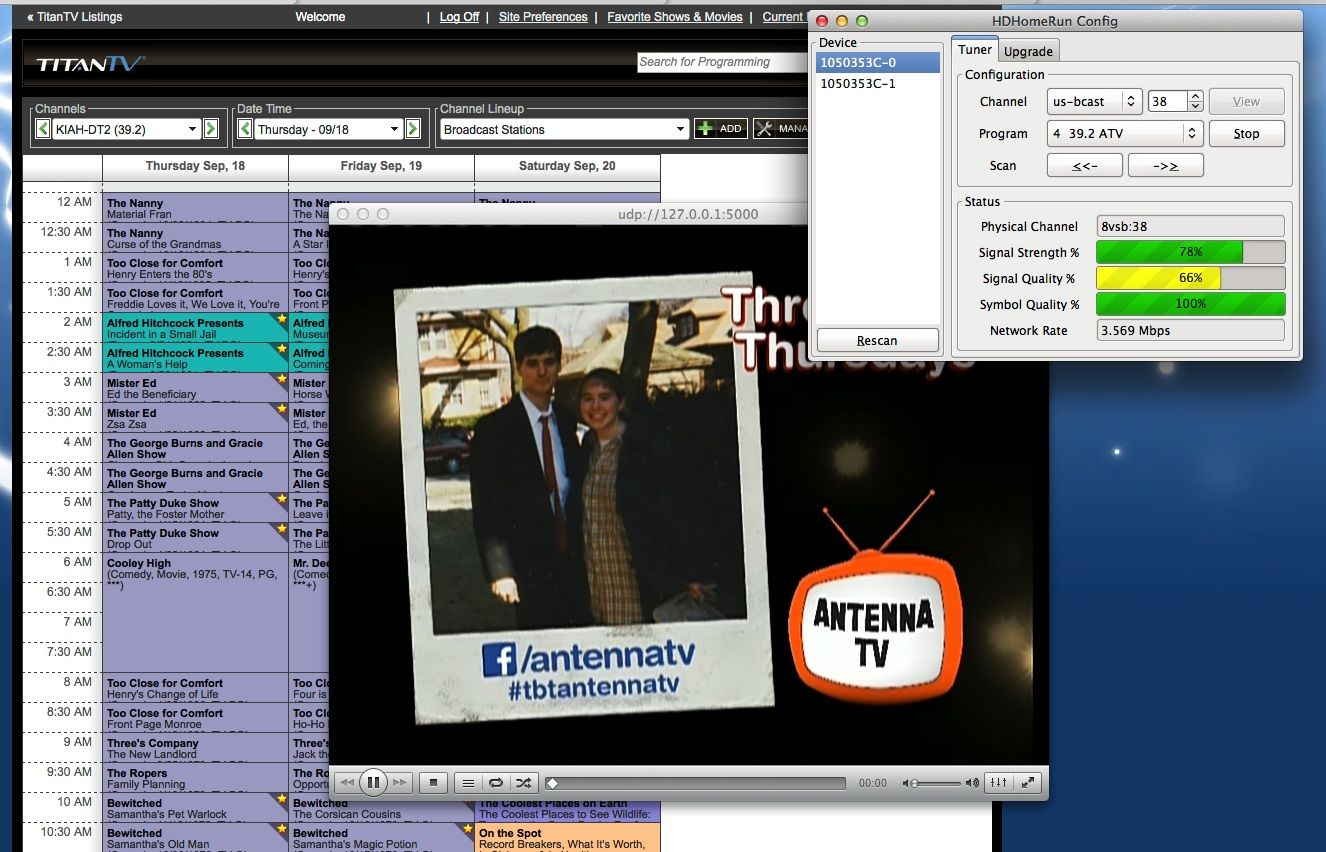
Task: Scan downward with the <<- button
Action: tap(1085, 166)
